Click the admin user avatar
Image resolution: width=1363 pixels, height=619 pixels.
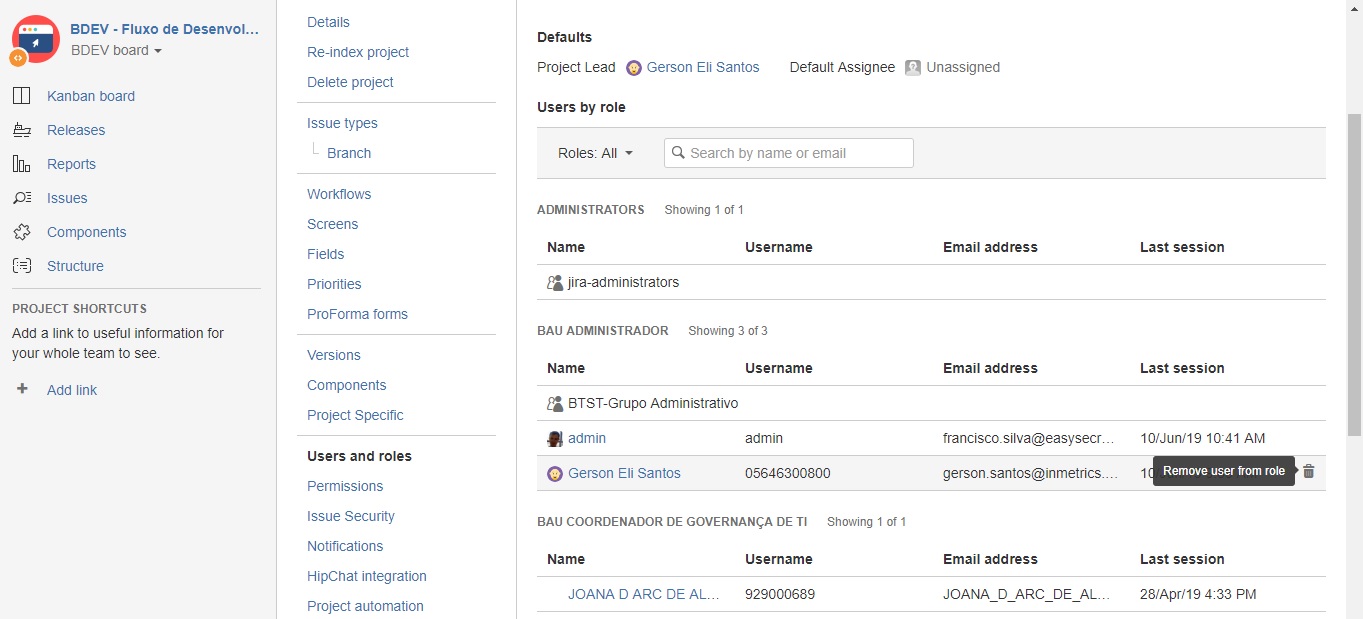555,439
